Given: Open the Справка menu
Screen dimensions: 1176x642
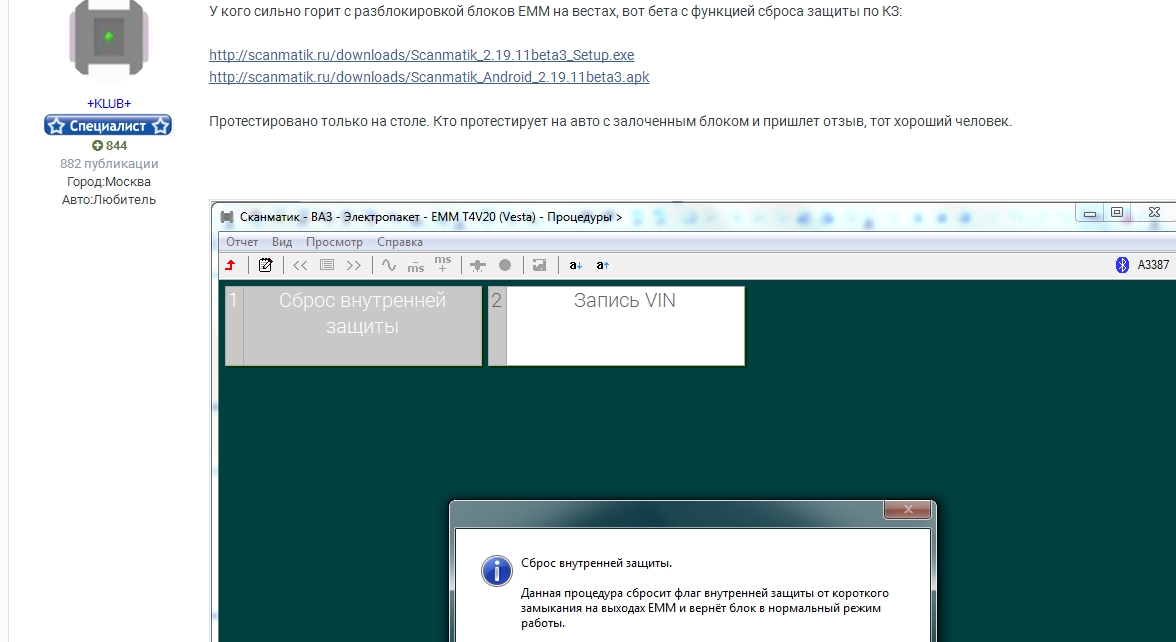Looking at the screenshot, I should (x=400, y=242).
